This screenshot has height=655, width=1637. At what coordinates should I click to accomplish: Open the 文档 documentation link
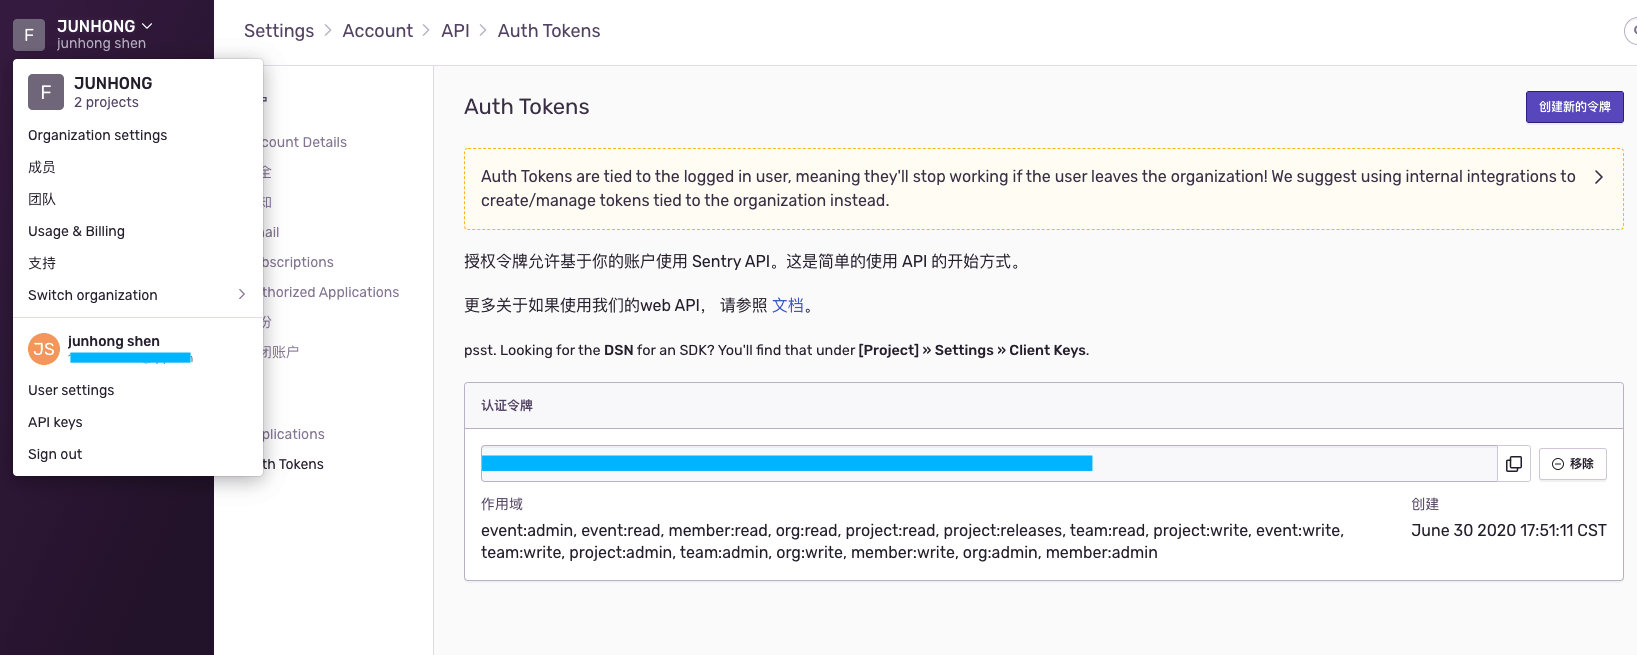pyautogui.click(x=788, y=305)
